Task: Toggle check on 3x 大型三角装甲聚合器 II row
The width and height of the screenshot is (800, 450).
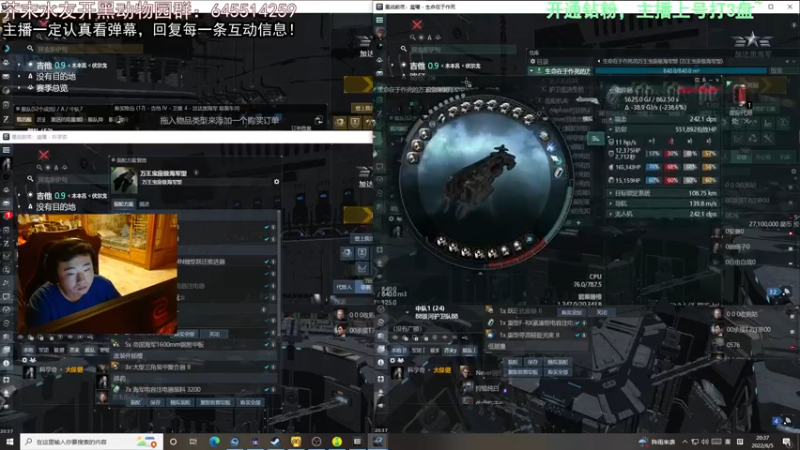Action: pos(266,367)
